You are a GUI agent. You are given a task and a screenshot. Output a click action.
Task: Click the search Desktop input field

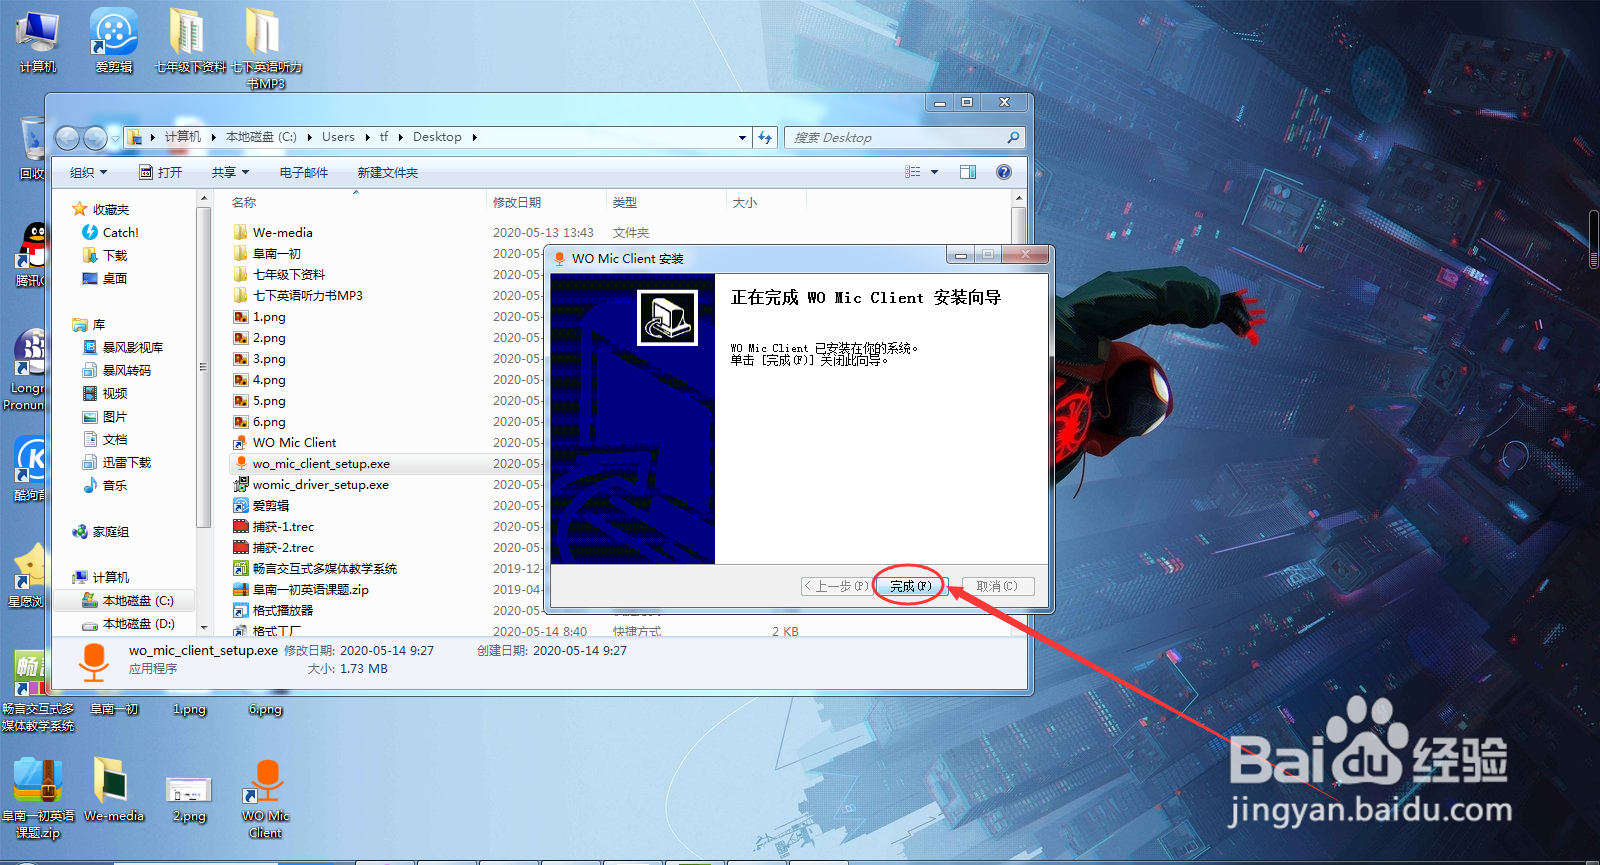904,137
